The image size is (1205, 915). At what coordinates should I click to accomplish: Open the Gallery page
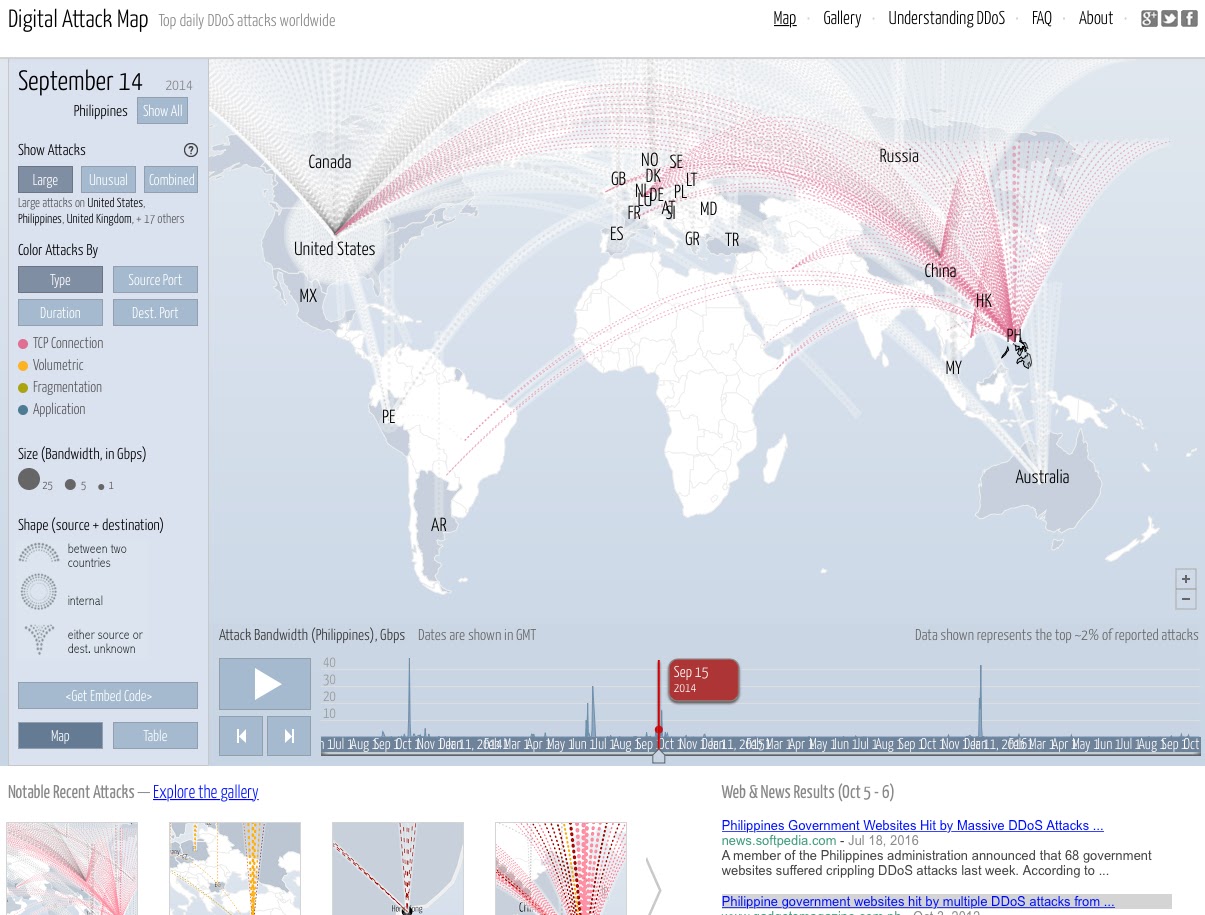[x=842, y=18]
